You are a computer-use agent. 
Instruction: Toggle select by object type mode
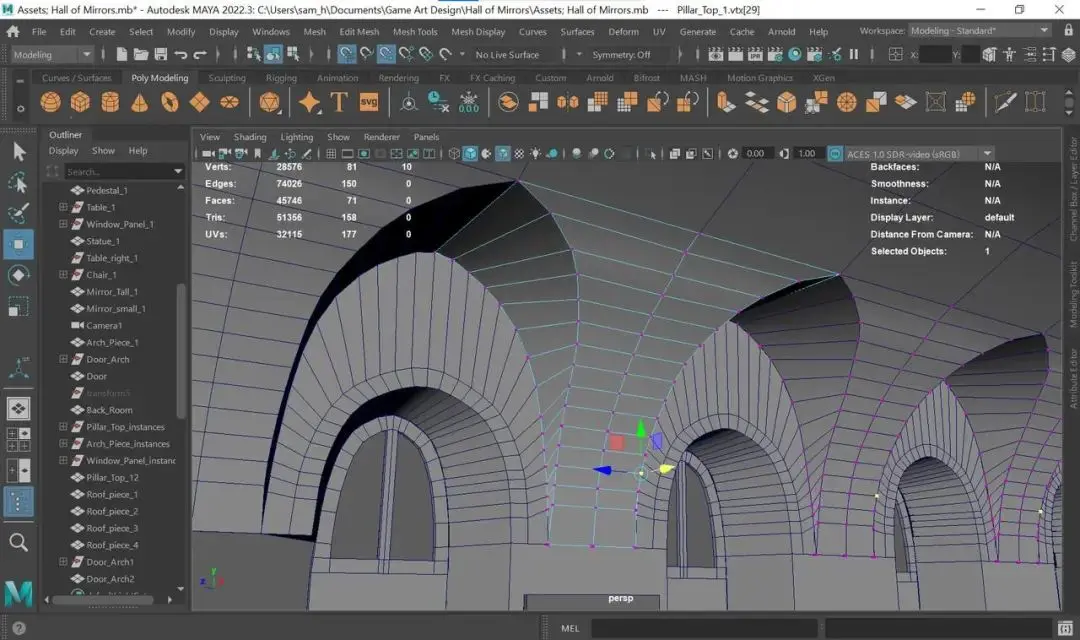click(x=273, y=54)
